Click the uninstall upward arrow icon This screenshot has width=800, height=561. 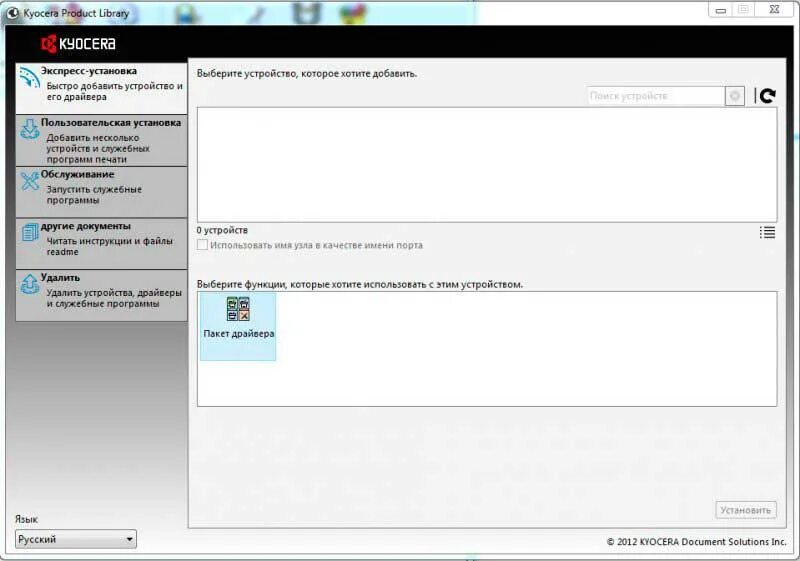(x=30, y=284)
